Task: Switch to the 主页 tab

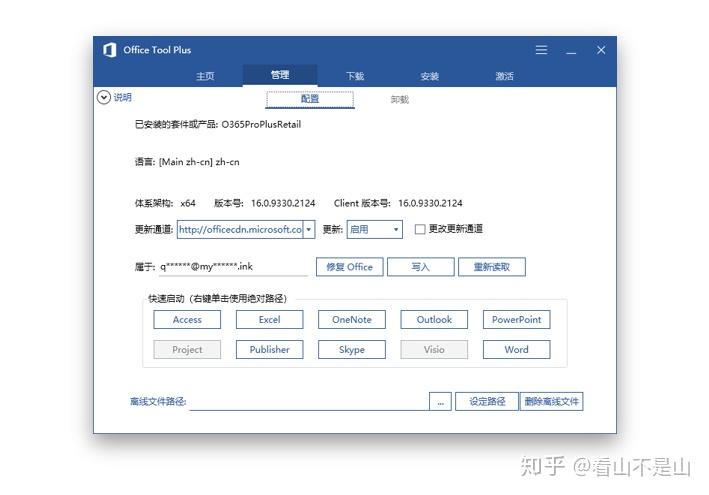Action: click(205, 76)
